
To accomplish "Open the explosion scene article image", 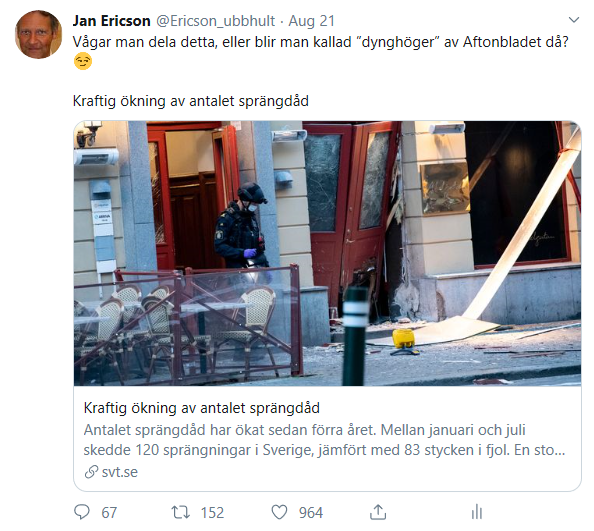I will pos(327,253).
